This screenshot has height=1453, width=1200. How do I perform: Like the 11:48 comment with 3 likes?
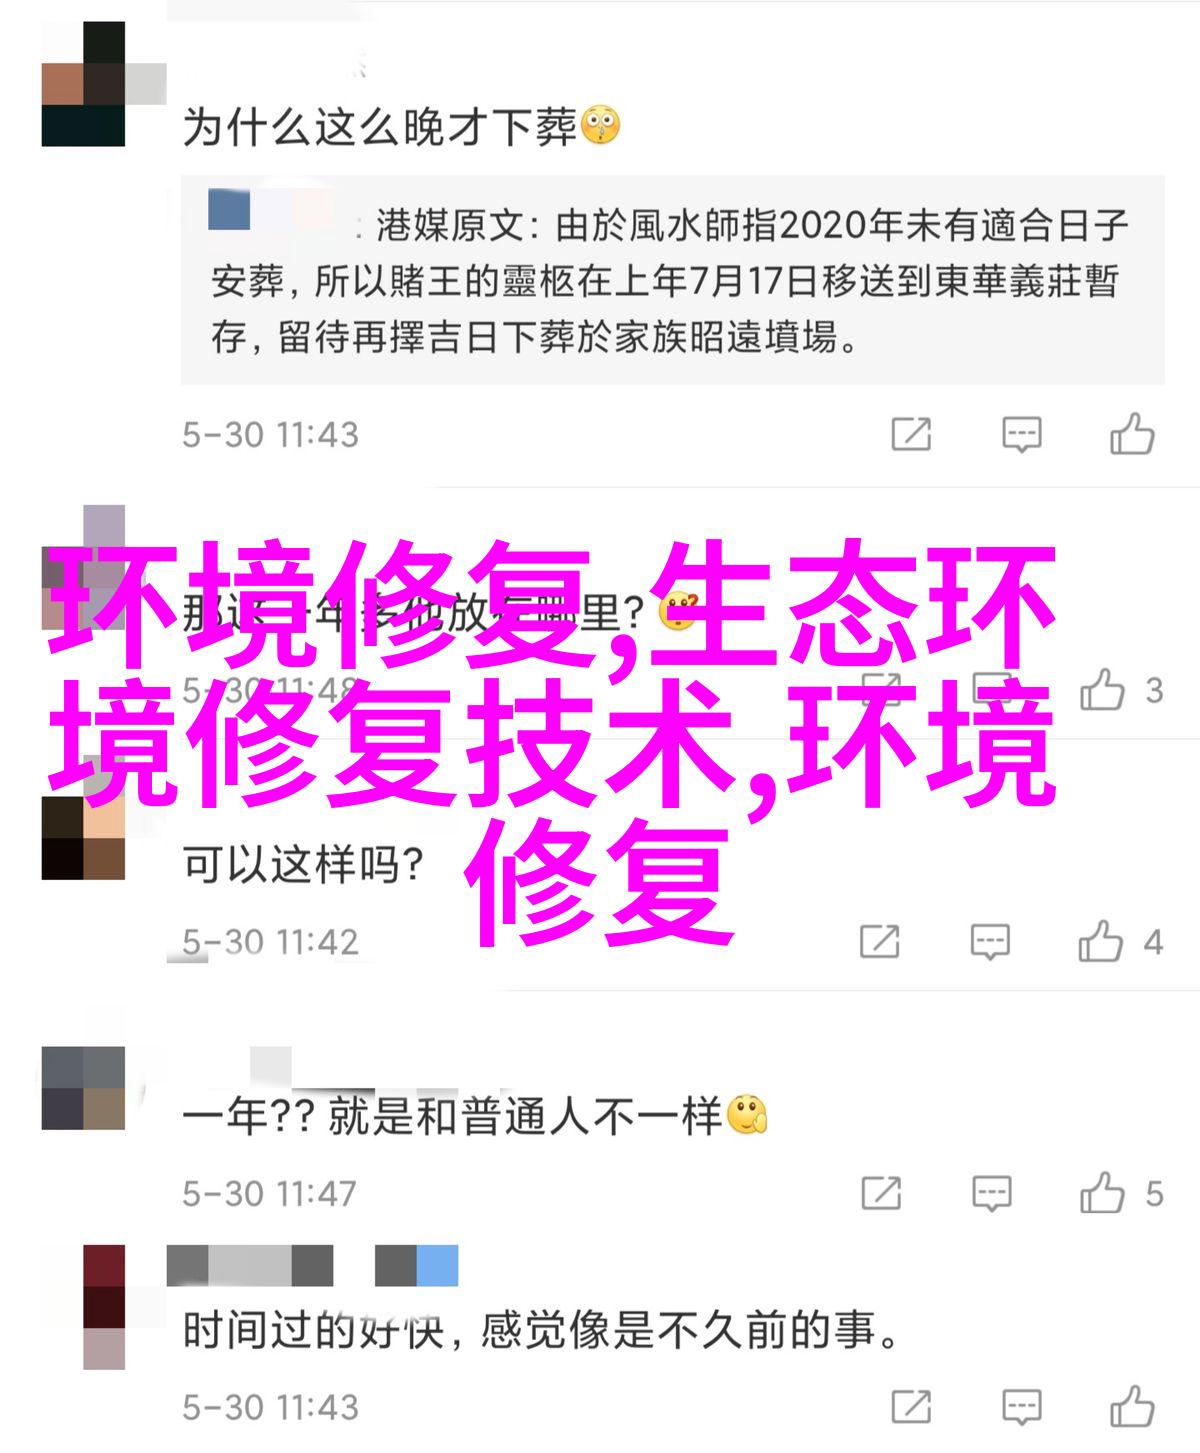click(x=1102, y=690)
